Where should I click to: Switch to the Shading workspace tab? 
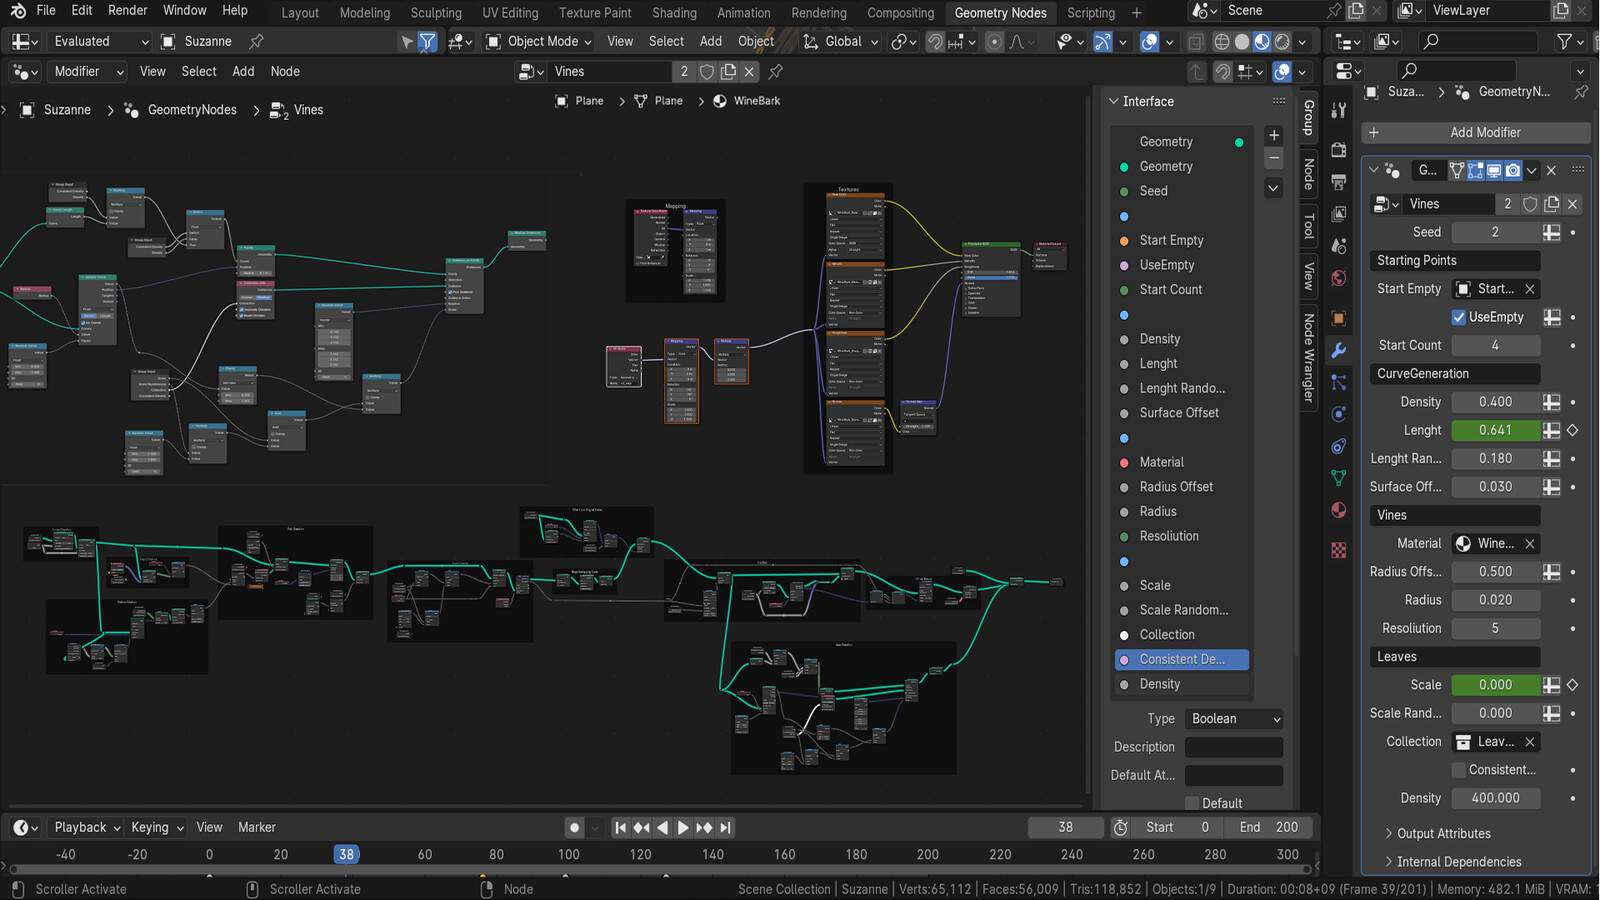coord(674,13)
